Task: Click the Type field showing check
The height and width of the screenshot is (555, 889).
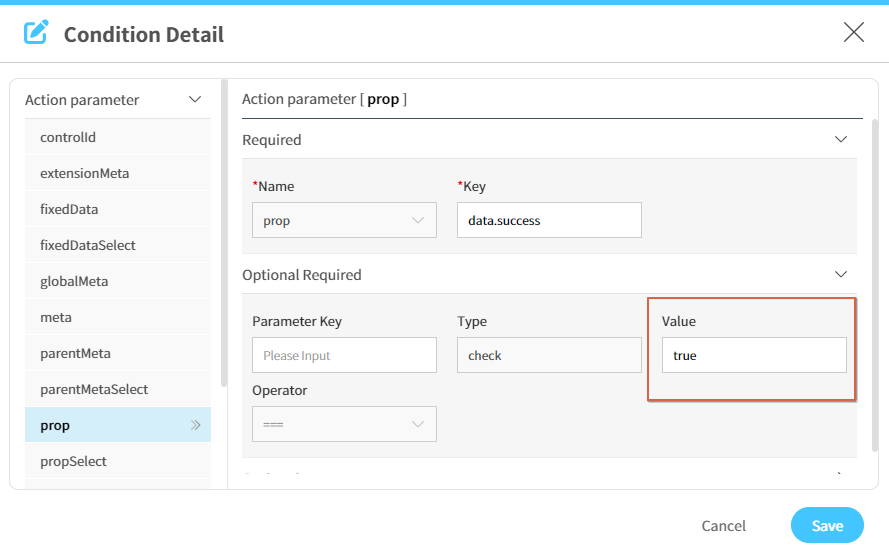Action: [x=549, y=355]
